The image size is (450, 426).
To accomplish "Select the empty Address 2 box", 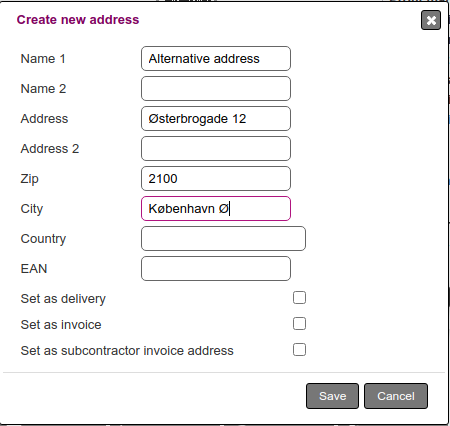I will click(x=216, y=149).
